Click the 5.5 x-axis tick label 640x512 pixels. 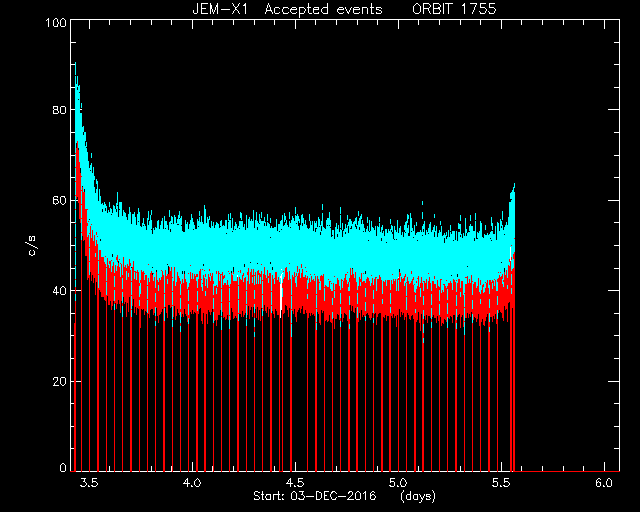point(501,483)
